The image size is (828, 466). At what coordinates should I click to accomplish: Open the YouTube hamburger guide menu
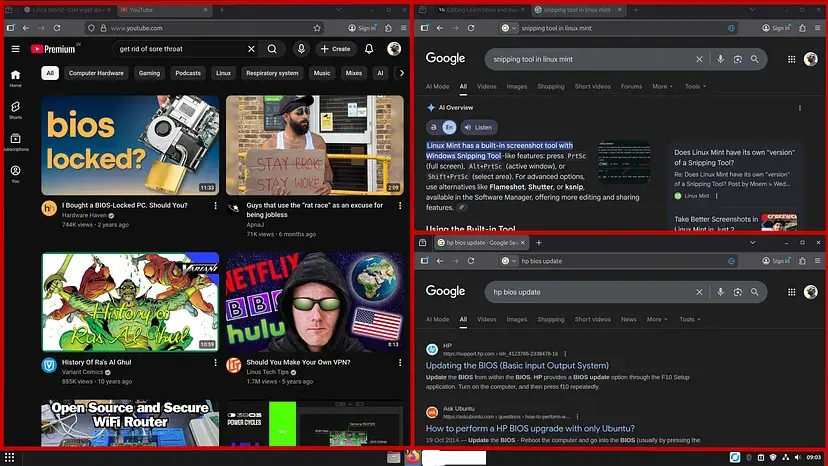[x=15, y=49]
